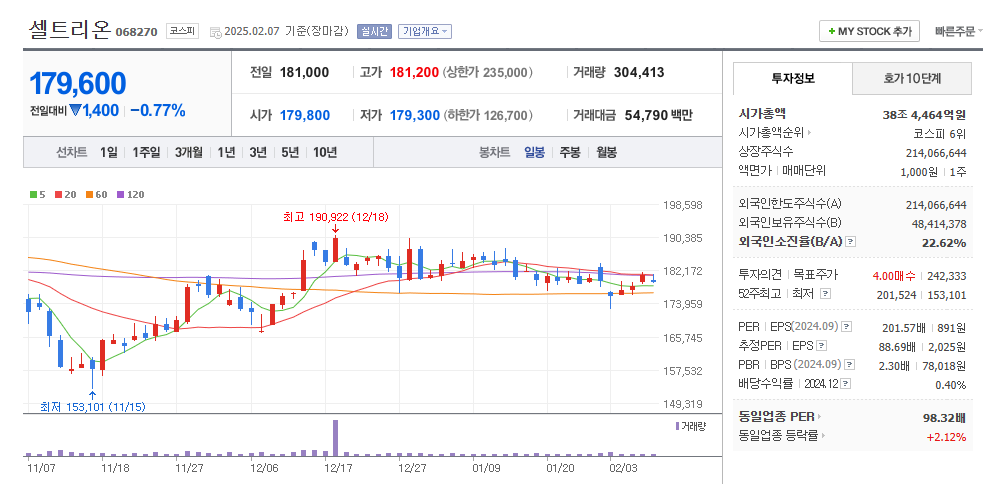Select the 월봉 candlestick chart

tap(607, 152)
